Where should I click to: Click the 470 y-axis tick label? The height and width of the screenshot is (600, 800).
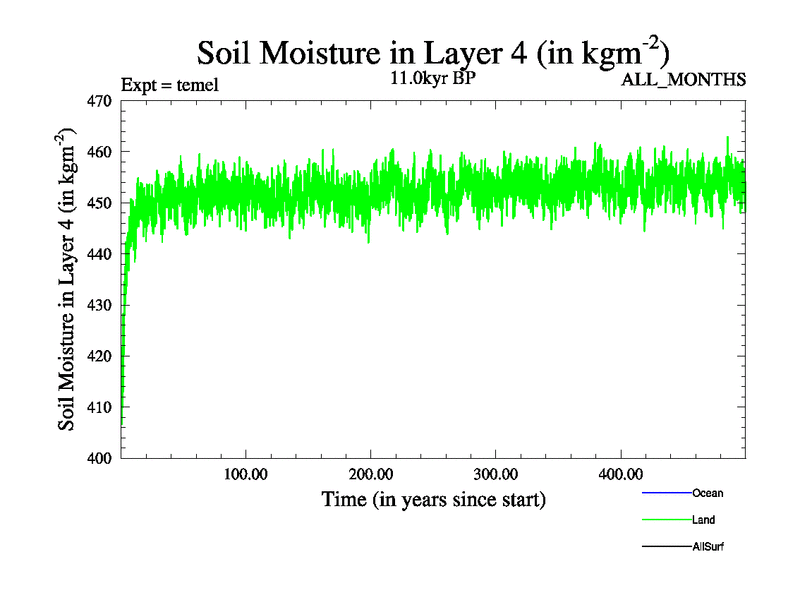(100, 101)
